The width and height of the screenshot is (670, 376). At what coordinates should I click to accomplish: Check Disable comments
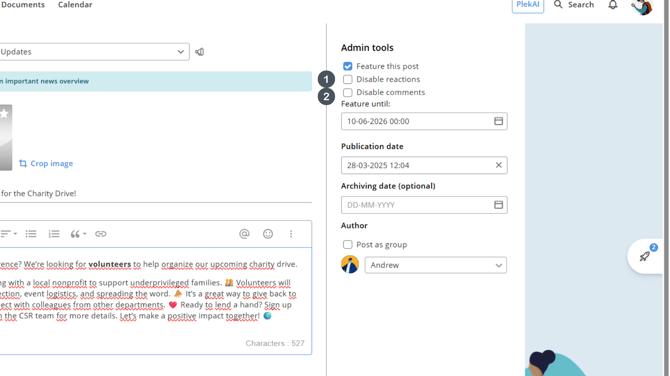[x=347, y=92]
